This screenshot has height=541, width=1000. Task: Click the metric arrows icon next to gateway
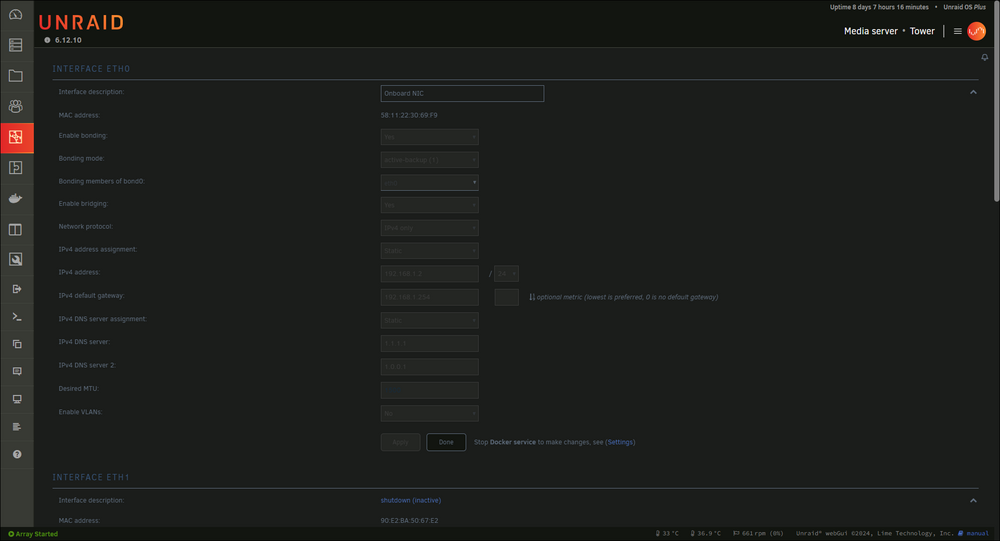coord(532,297)
